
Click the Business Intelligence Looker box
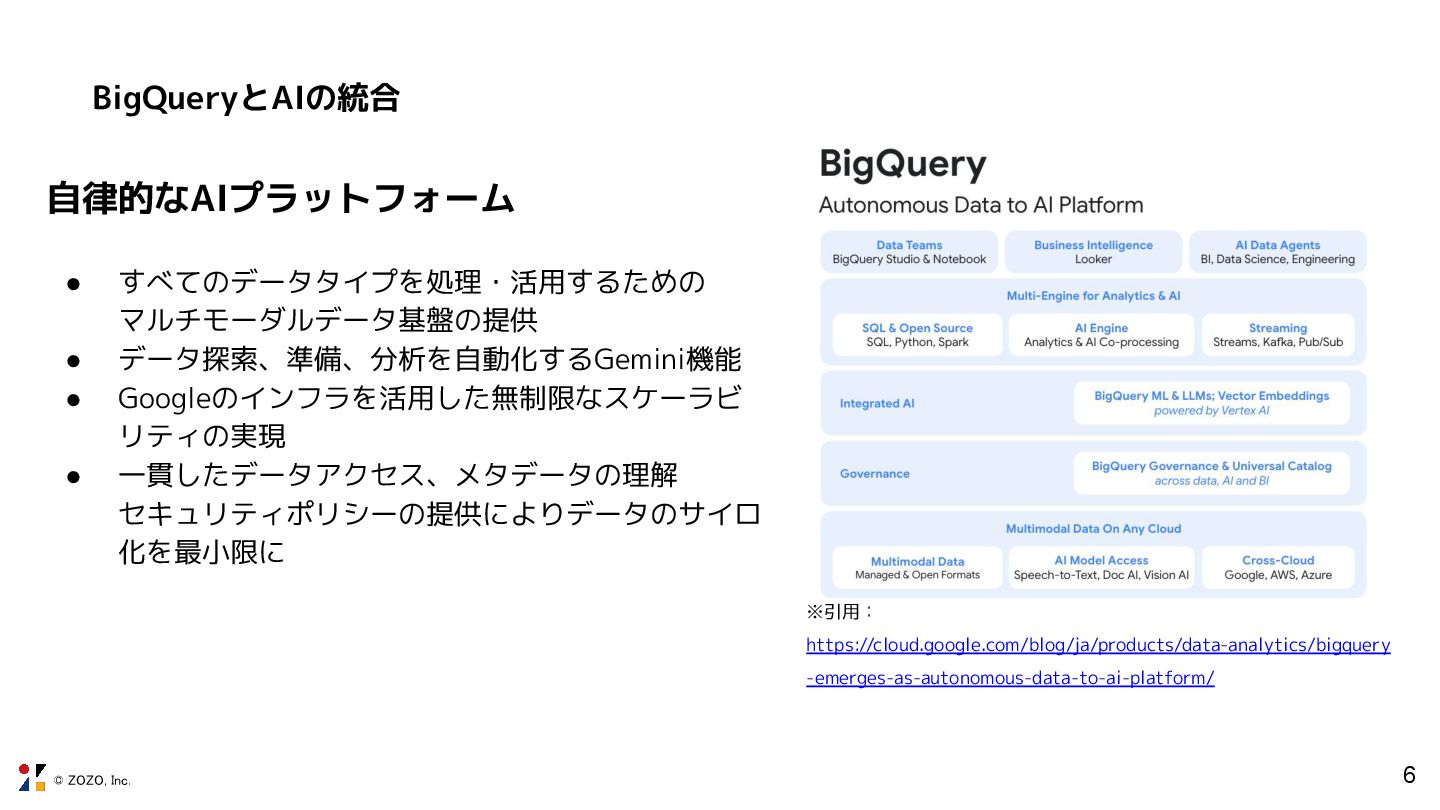pos(1093,252)
